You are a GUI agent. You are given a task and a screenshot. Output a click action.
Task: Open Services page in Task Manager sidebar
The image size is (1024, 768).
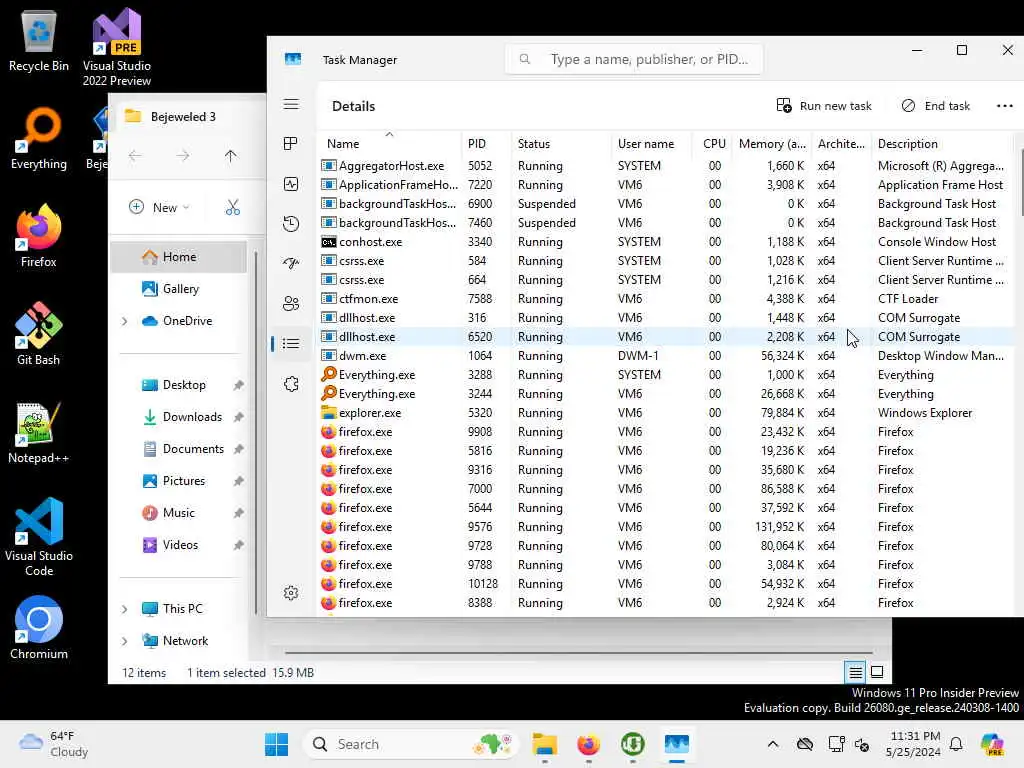[291, 384]
